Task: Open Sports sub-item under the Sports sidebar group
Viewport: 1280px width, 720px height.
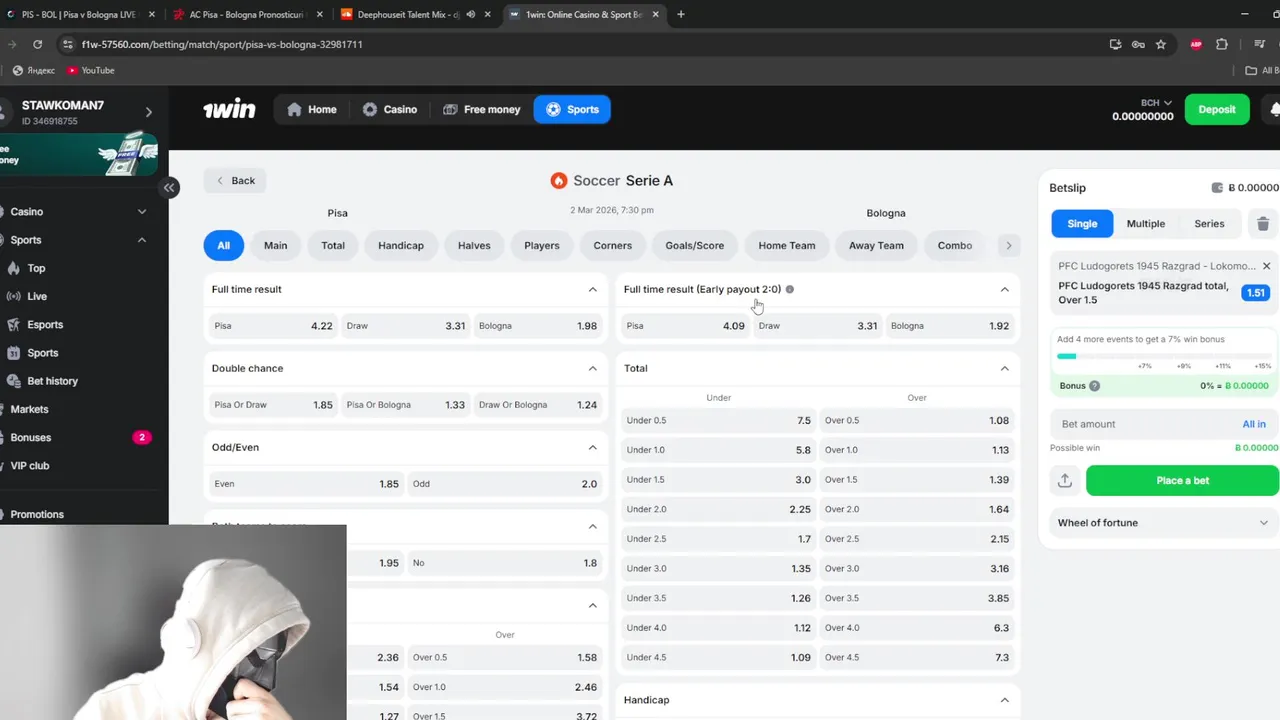Action: [x=42, y=353]
